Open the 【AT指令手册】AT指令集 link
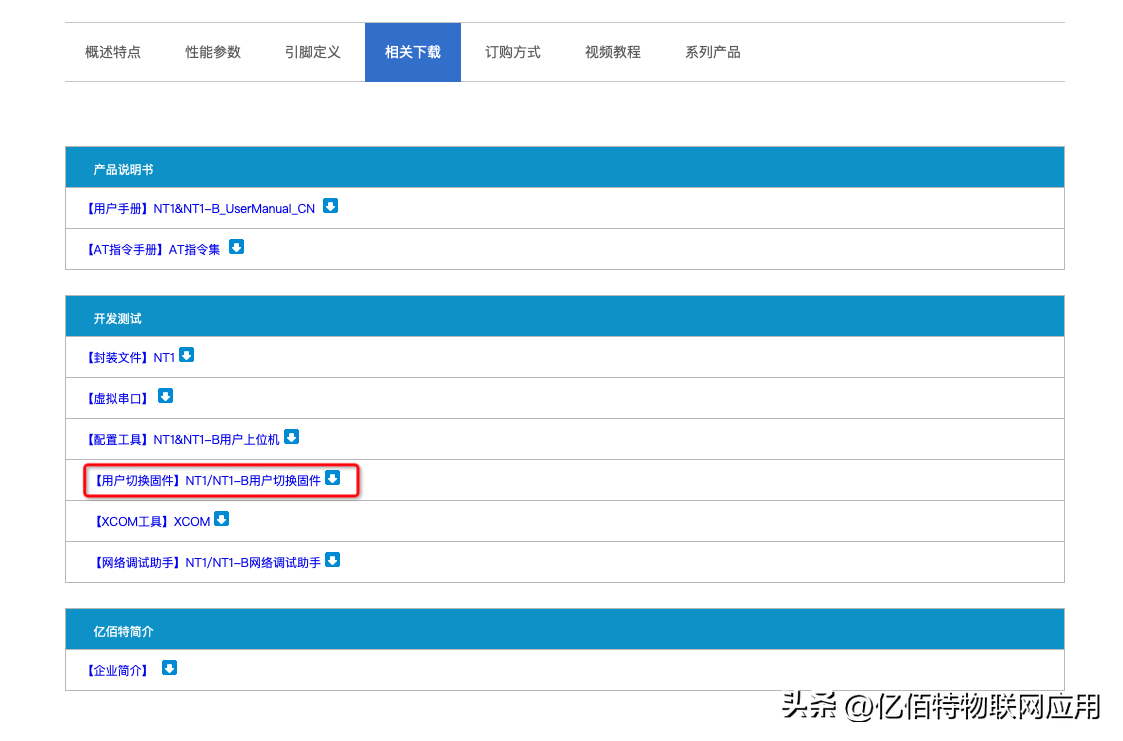1123x741 pixels. 148,250
